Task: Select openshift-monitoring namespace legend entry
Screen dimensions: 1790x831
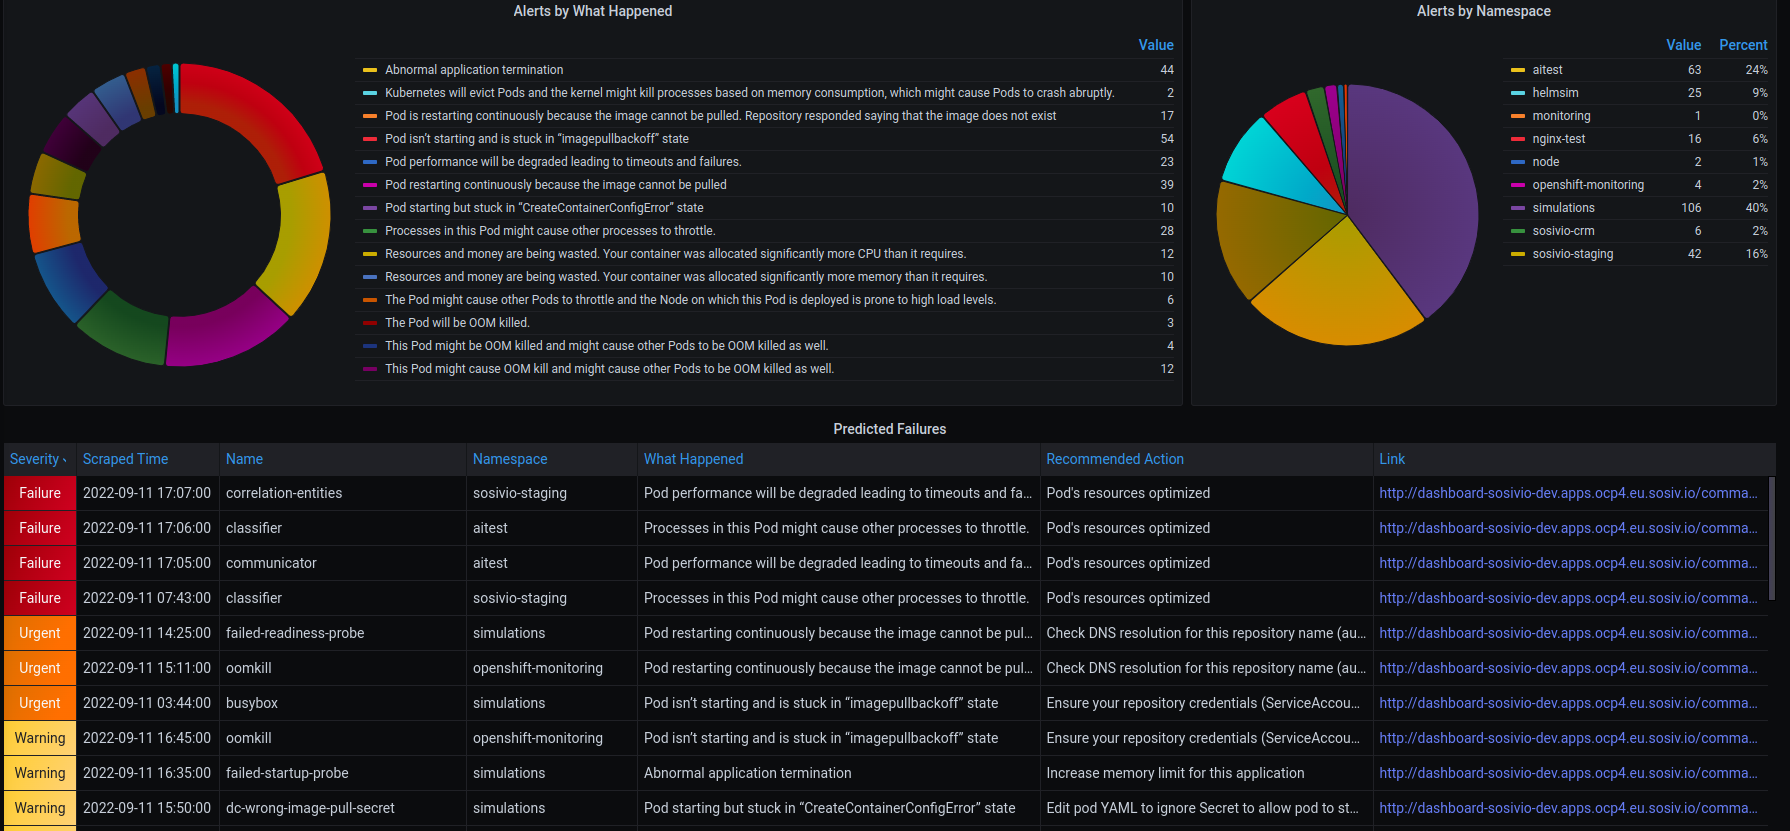Action: tap(1588, 185)
